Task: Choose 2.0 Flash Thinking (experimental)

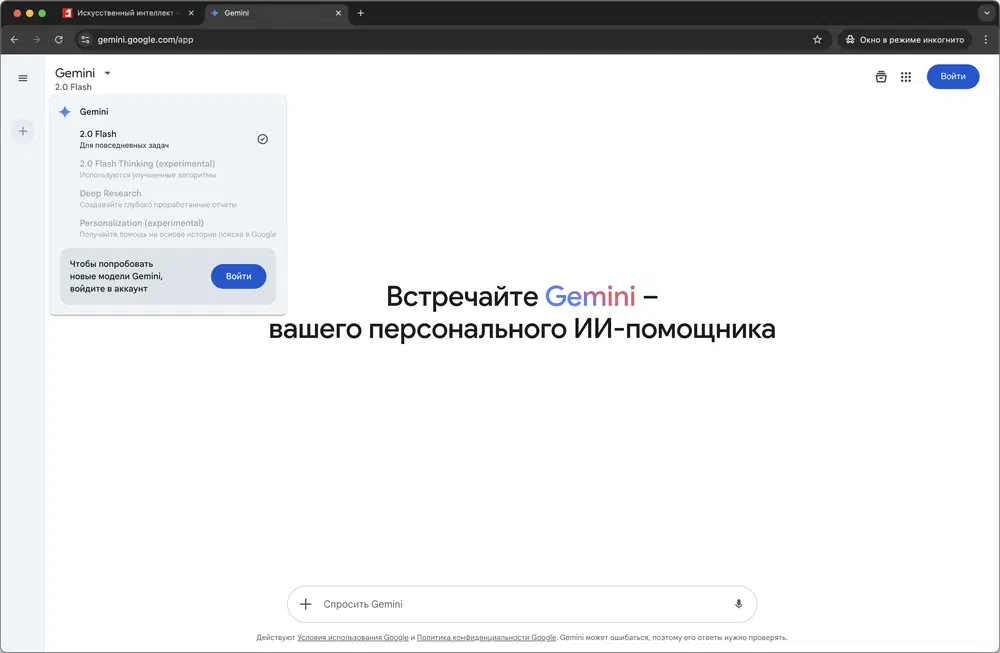Action: click(167, 169)
